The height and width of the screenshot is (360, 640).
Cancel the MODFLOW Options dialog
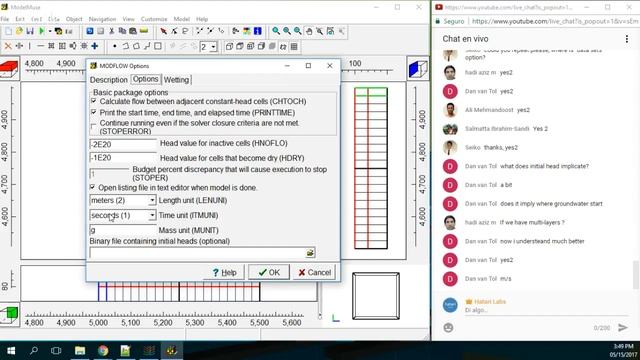314,272
